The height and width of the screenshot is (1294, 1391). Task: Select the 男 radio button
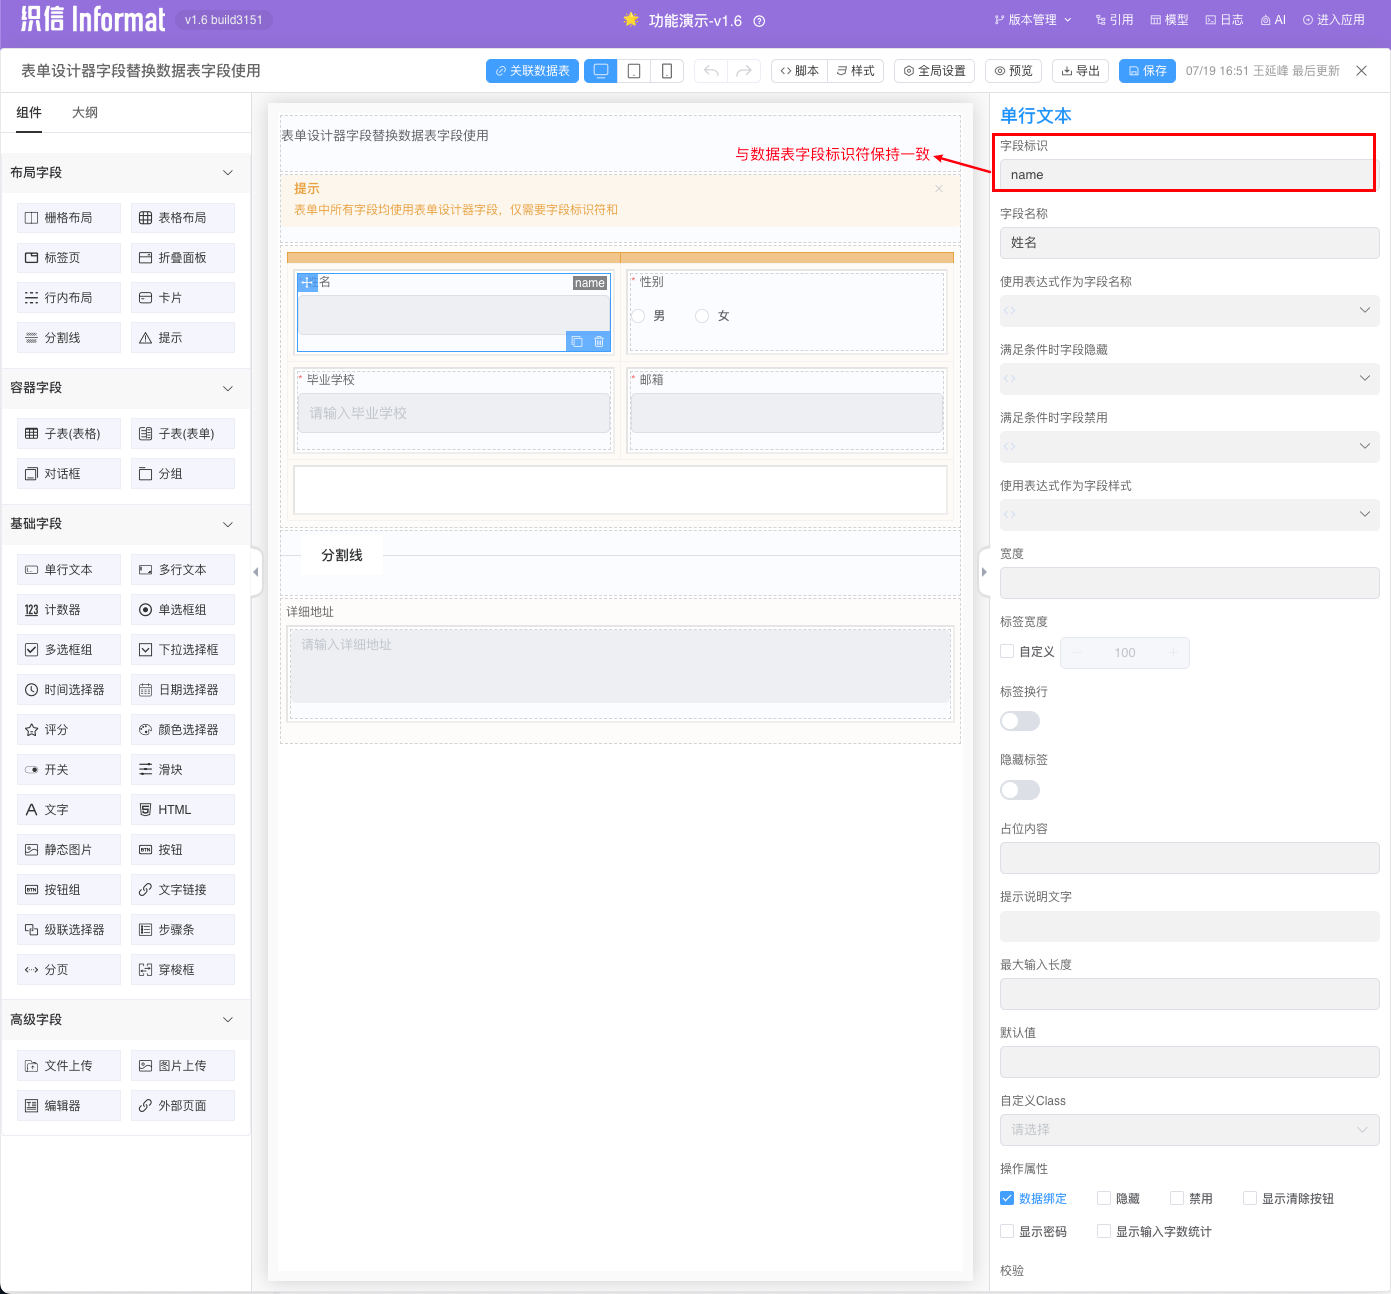click(x=638, y=316)
